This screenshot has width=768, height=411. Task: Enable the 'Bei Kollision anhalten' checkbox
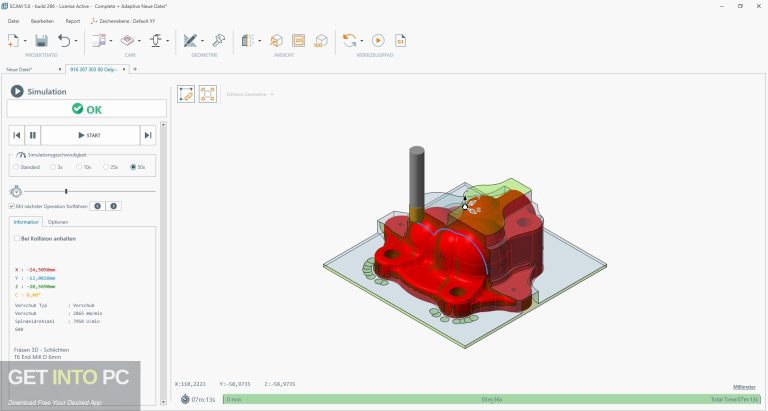click(x=17, y=239)
